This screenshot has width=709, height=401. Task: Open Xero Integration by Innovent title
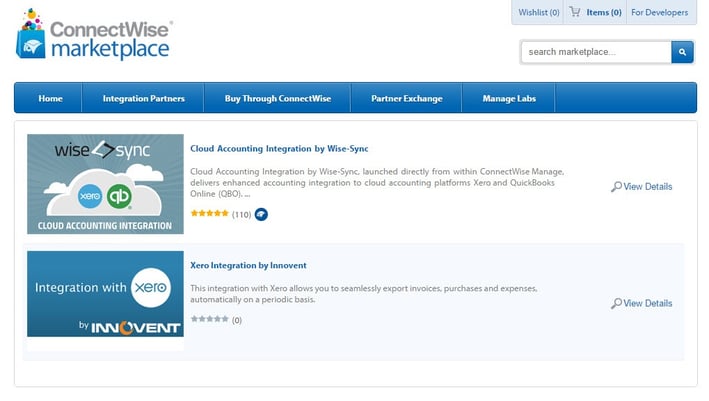click(x=248, y=265)
